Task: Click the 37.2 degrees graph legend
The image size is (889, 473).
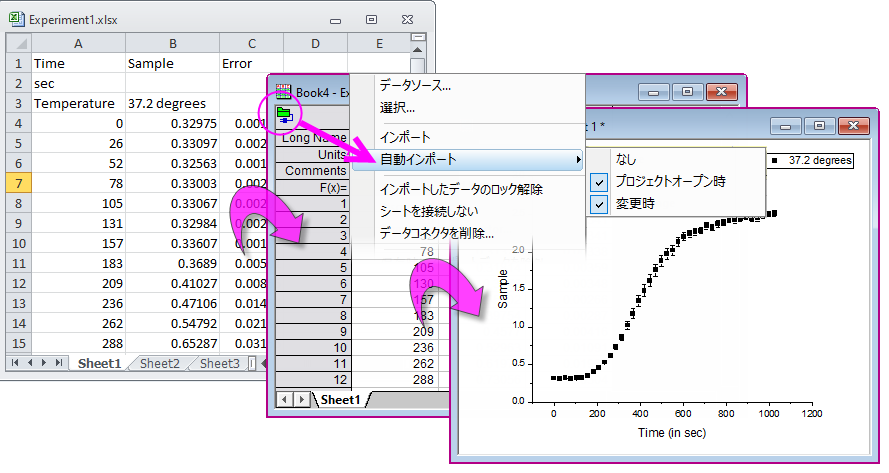Action: (810, 161)
